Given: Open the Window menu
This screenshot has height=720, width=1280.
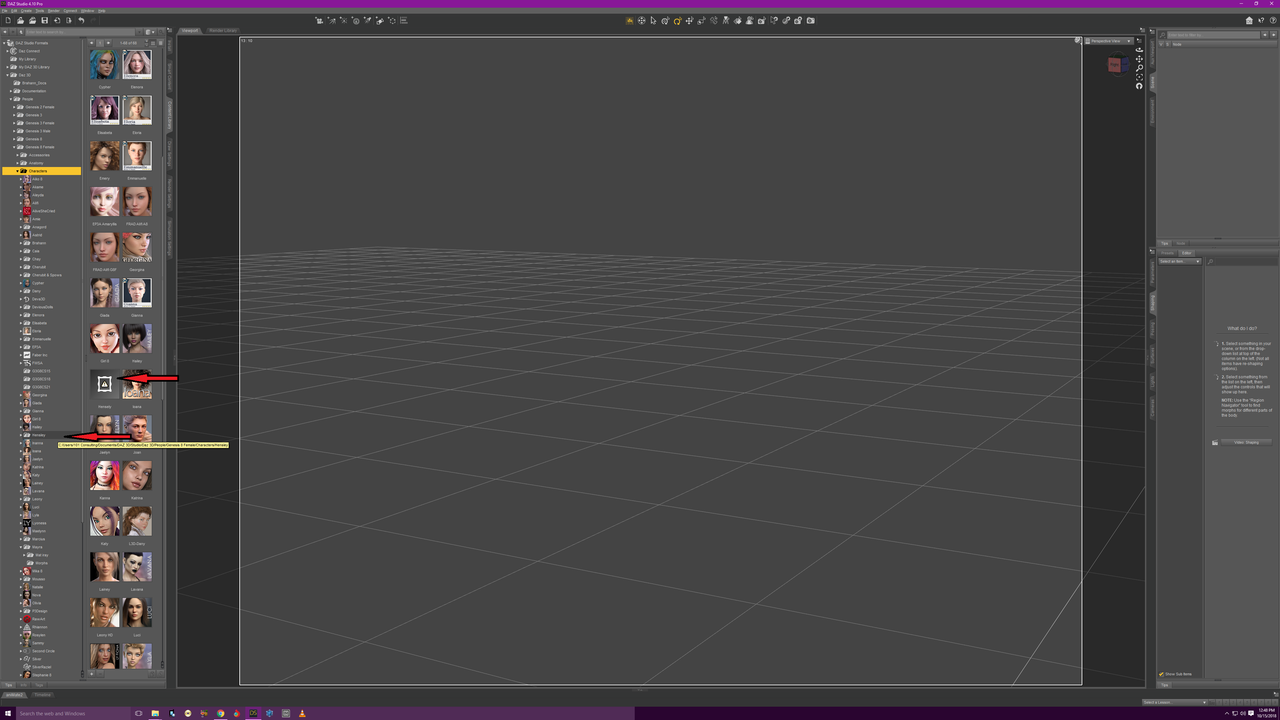Looking at the screenshot, I should pos(88,11).
